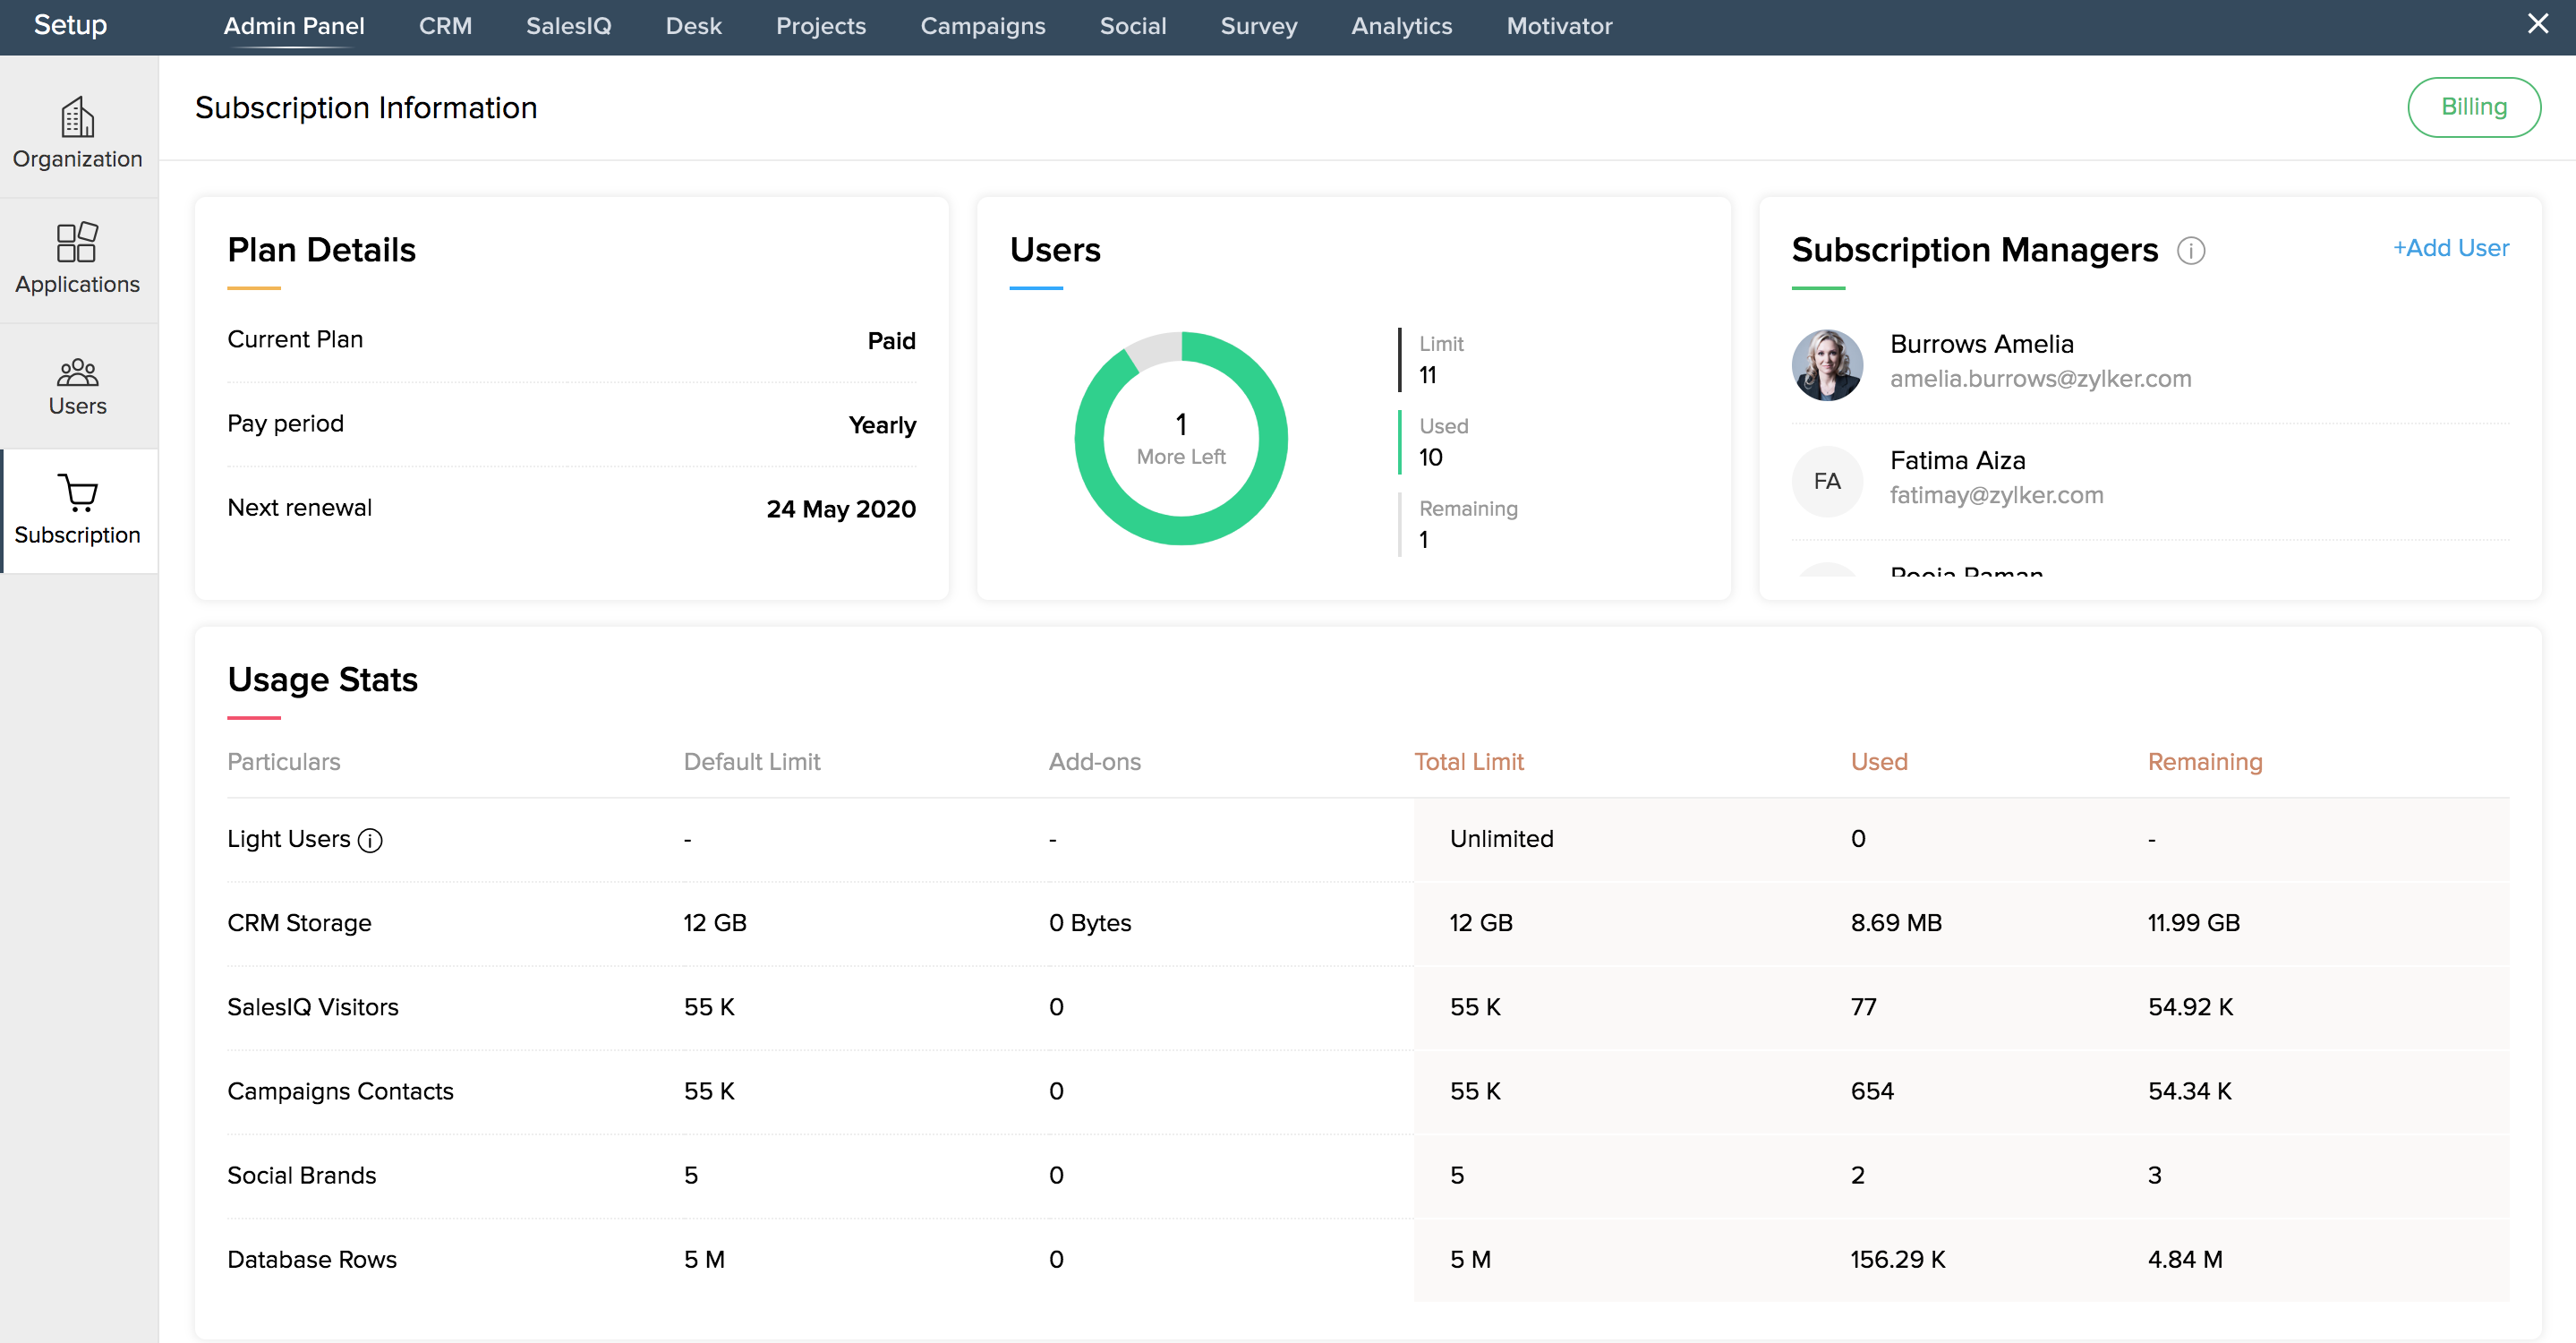Open the Desk tab
This screenshot has height=1343, width=2576.
tap(693, 26)
